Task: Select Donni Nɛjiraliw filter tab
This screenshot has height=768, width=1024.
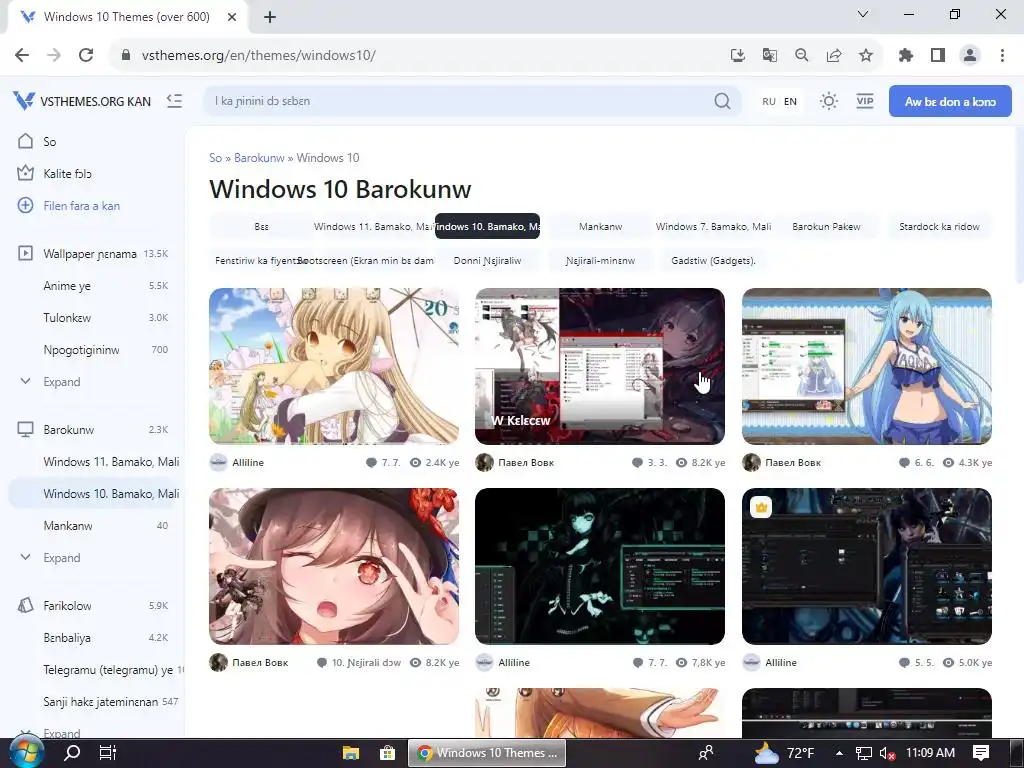Action: click(x=487, y=261)
